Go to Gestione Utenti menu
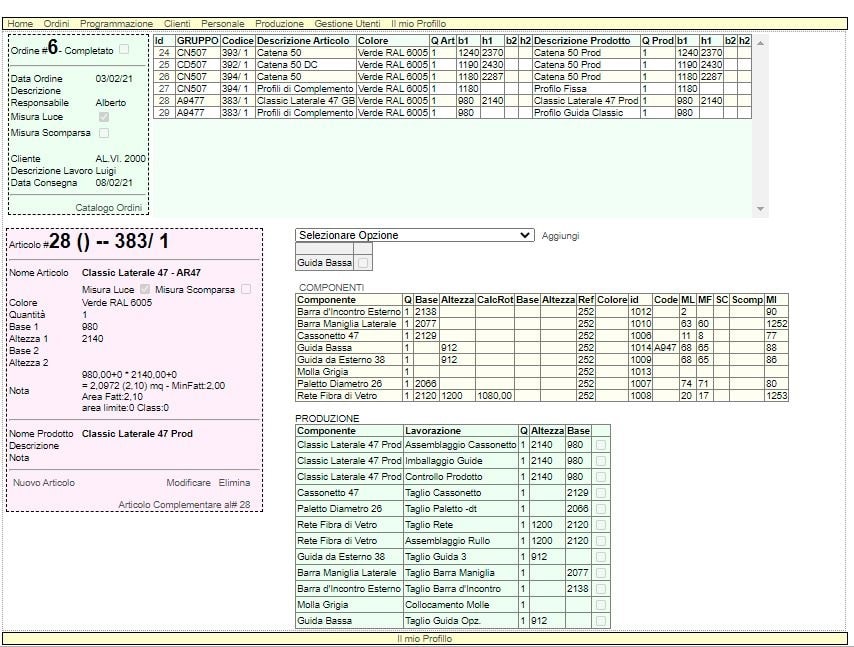The height and width of the screenshot is (647, 854). tap(347, 23)
